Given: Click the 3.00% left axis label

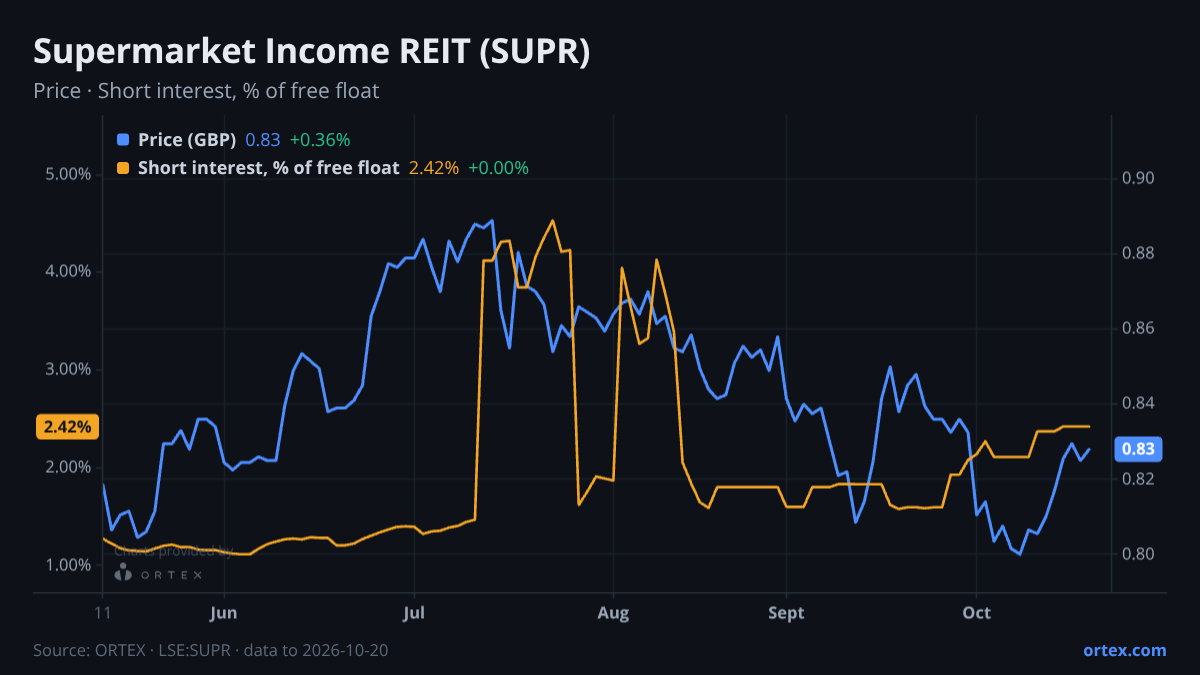Looking at the screenshot, I should pyautogui.click(x=68, y=369).
